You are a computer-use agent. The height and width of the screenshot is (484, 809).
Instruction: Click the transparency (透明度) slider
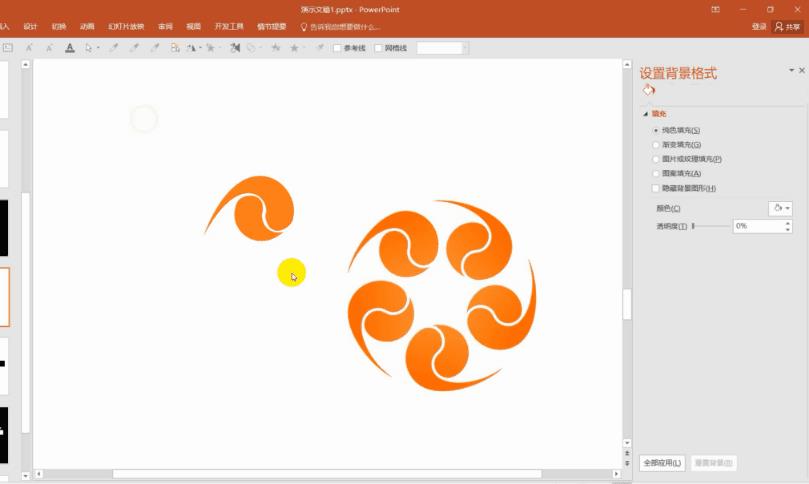(710, 227)
